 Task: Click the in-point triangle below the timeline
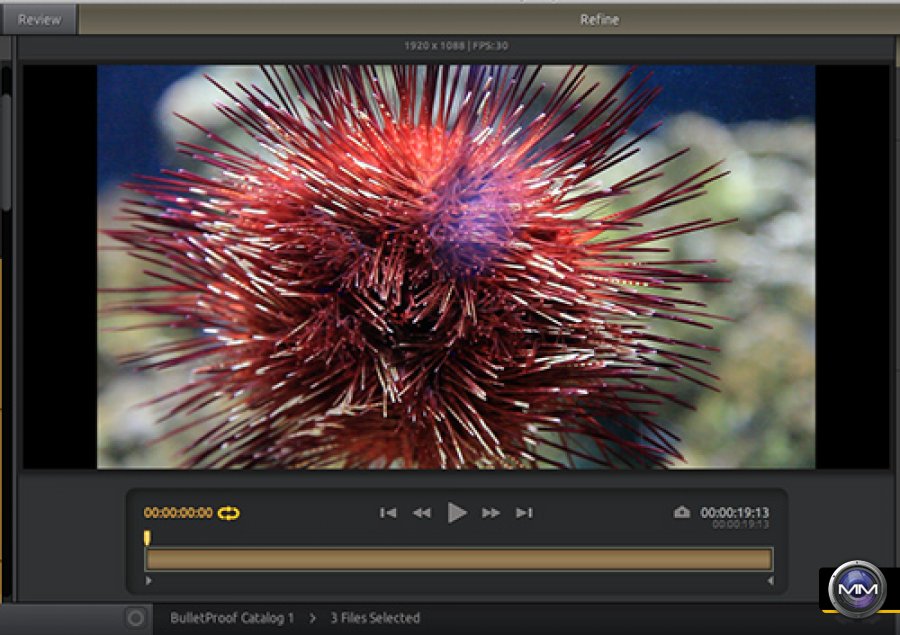tap(149, 580)
